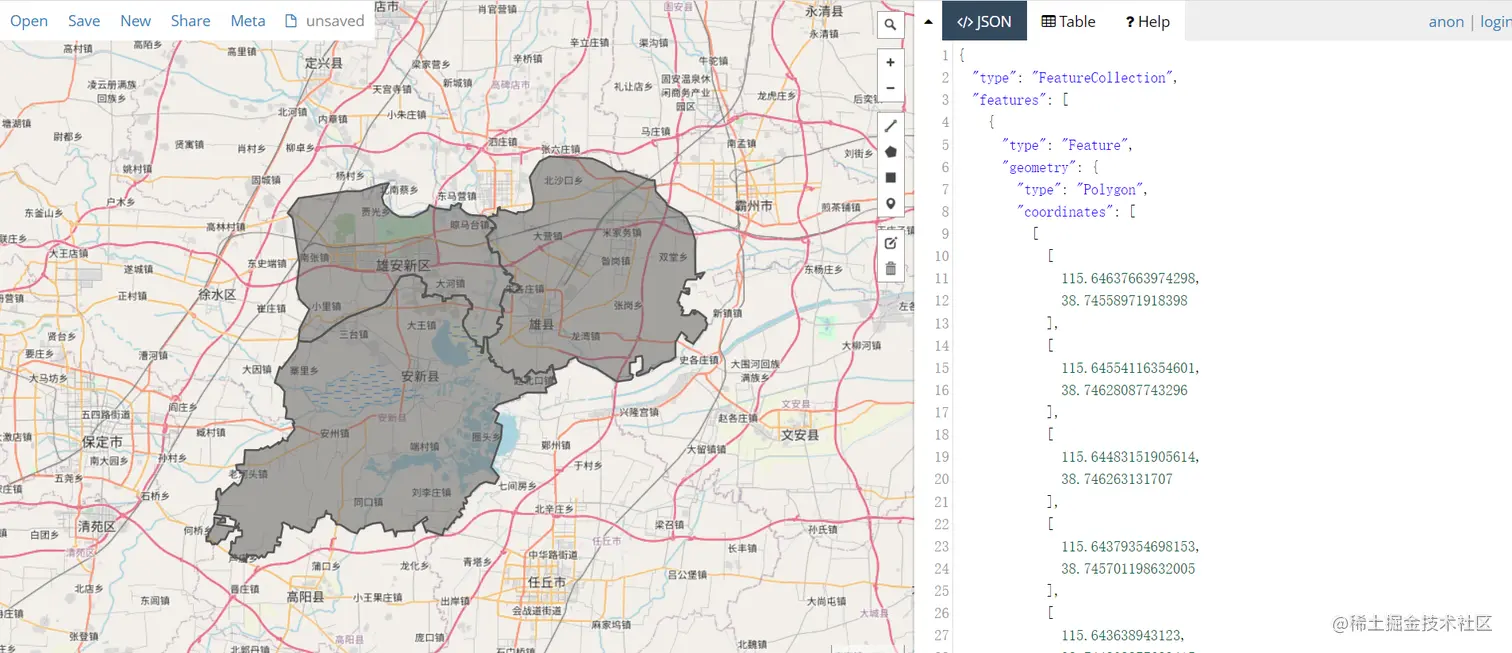Switch to the Table tab
Viewport: 1512px width, 653px height.
(x=1067, y=21)
